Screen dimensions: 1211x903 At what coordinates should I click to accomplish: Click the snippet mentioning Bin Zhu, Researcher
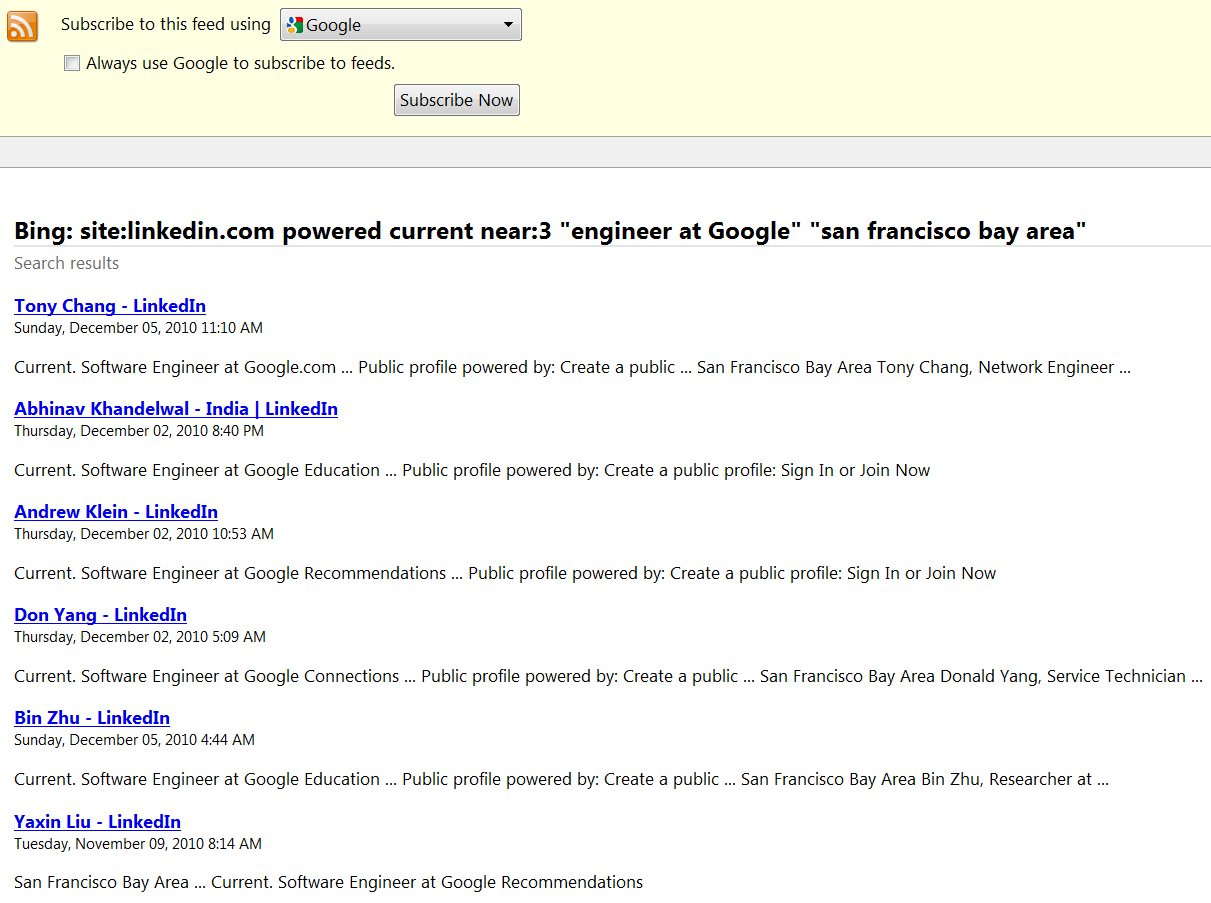pos(561,779)
